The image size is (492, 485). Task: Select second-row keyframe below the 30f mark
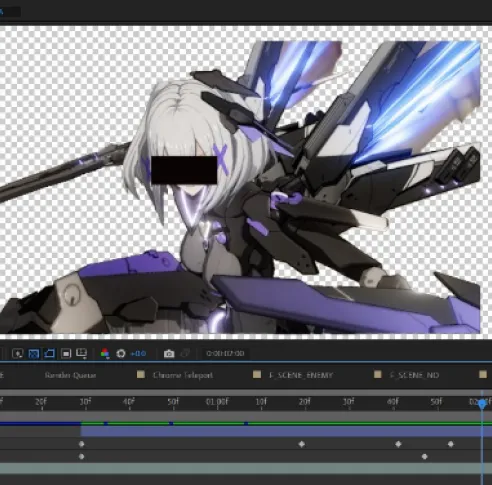(x=81, y=457)
